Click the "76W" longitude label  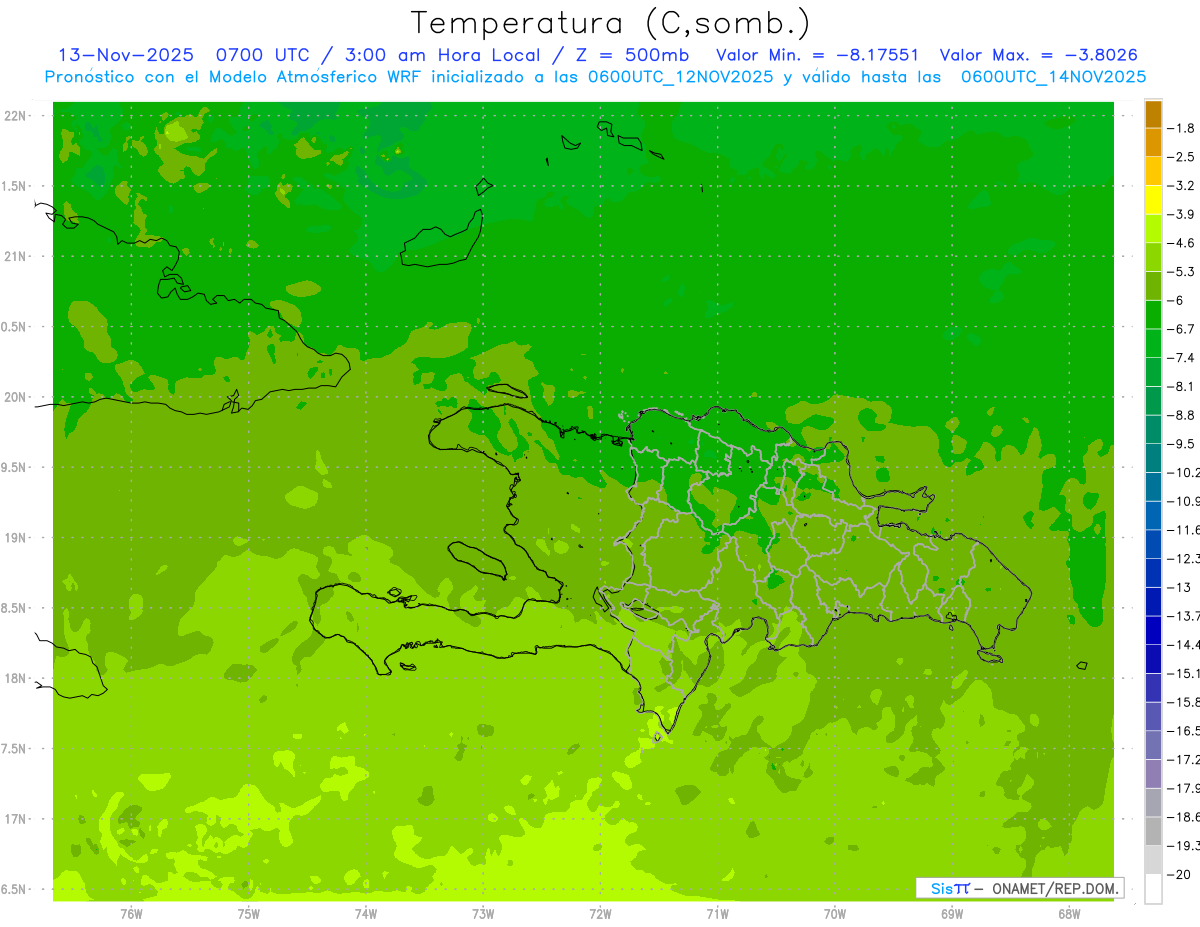[131, 914]
